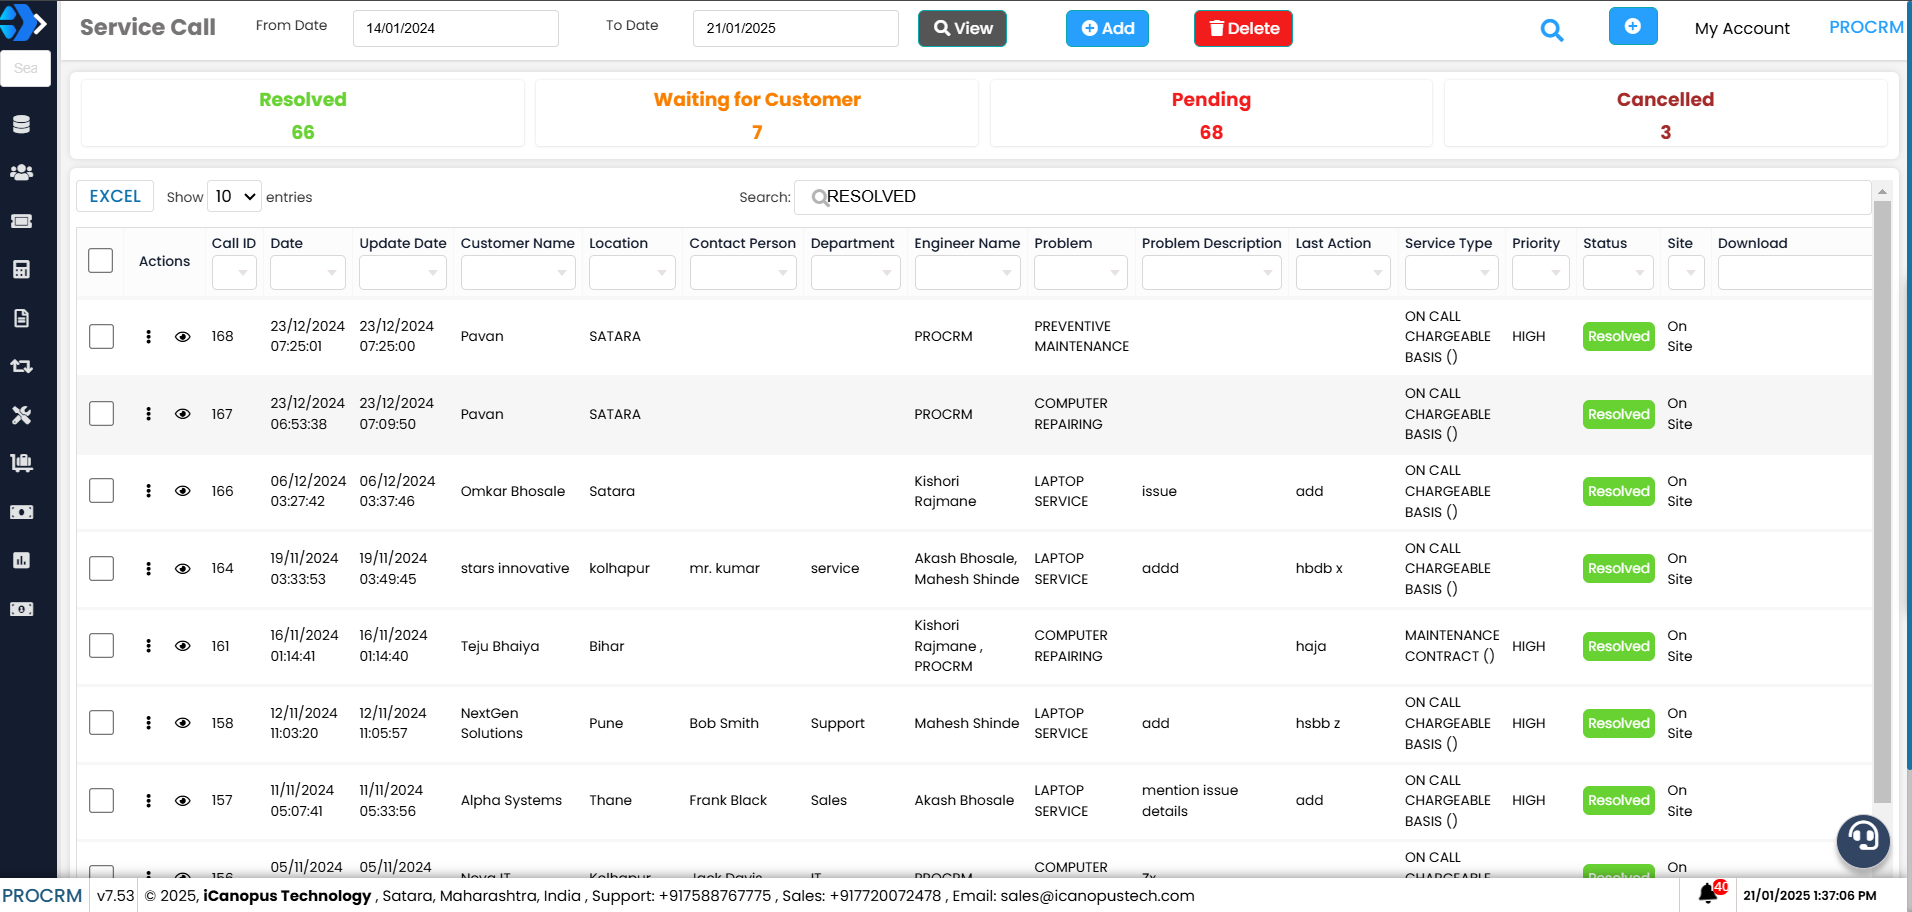Click the blue plus icon beside My Account

click(x=1632, y=27)
